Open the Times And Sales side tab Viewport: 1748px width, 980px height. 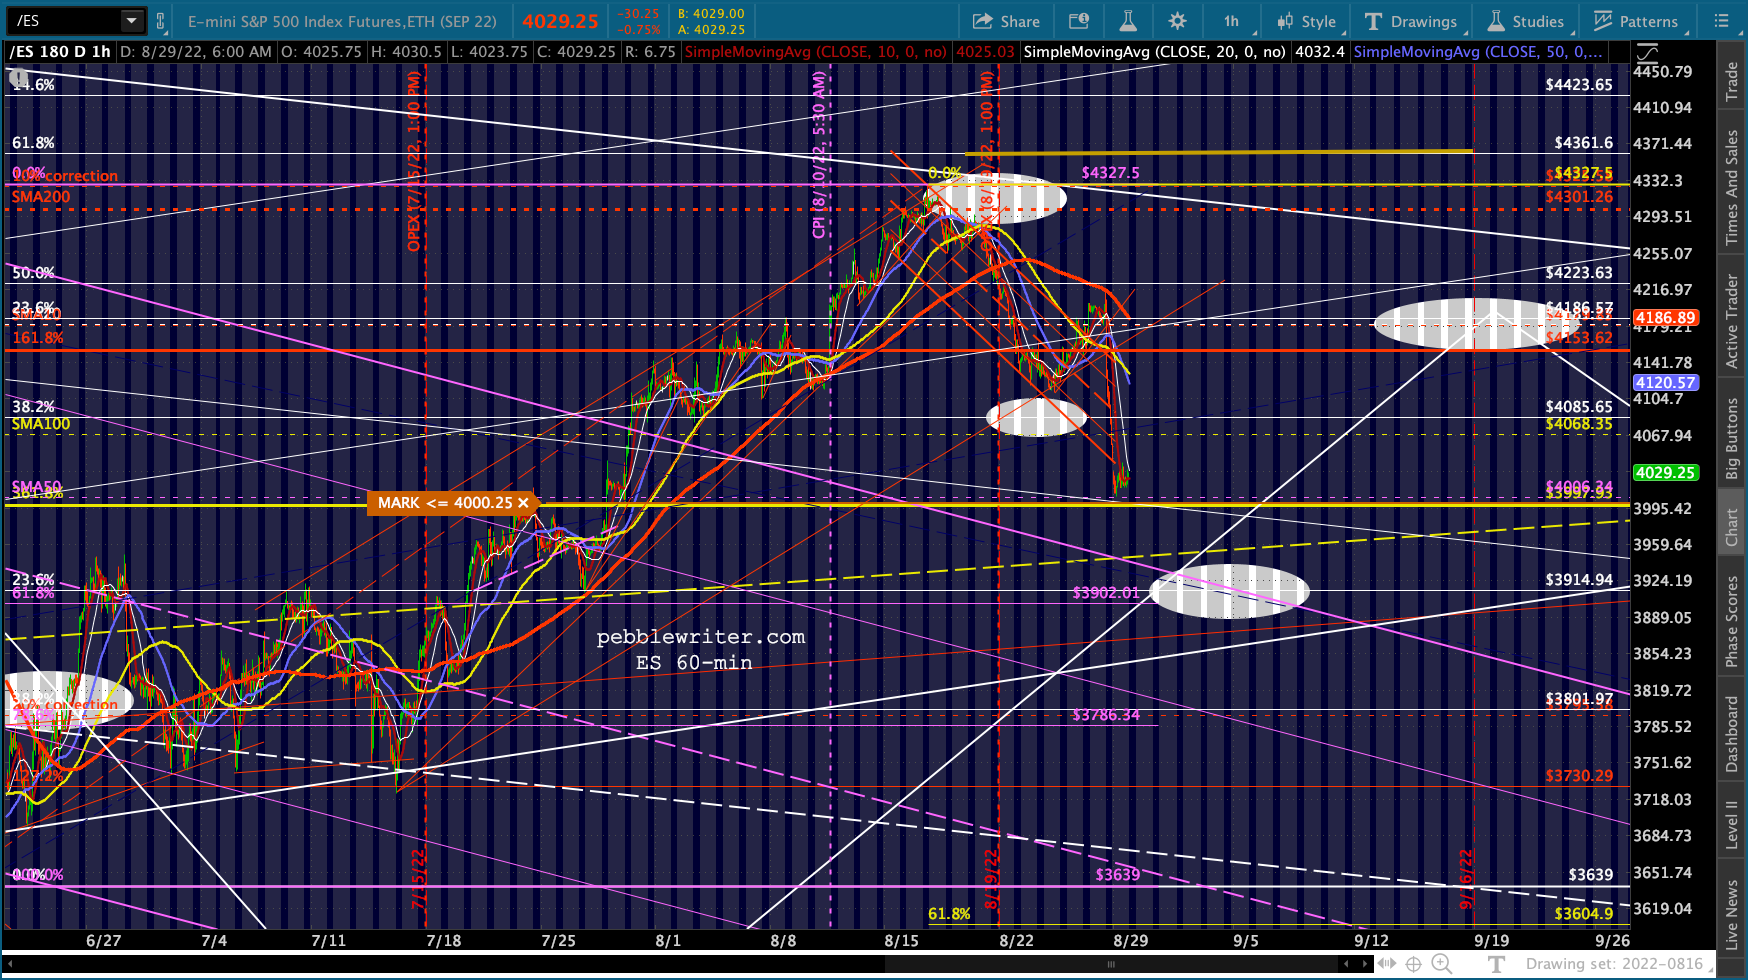click(x=1732, y=188)
